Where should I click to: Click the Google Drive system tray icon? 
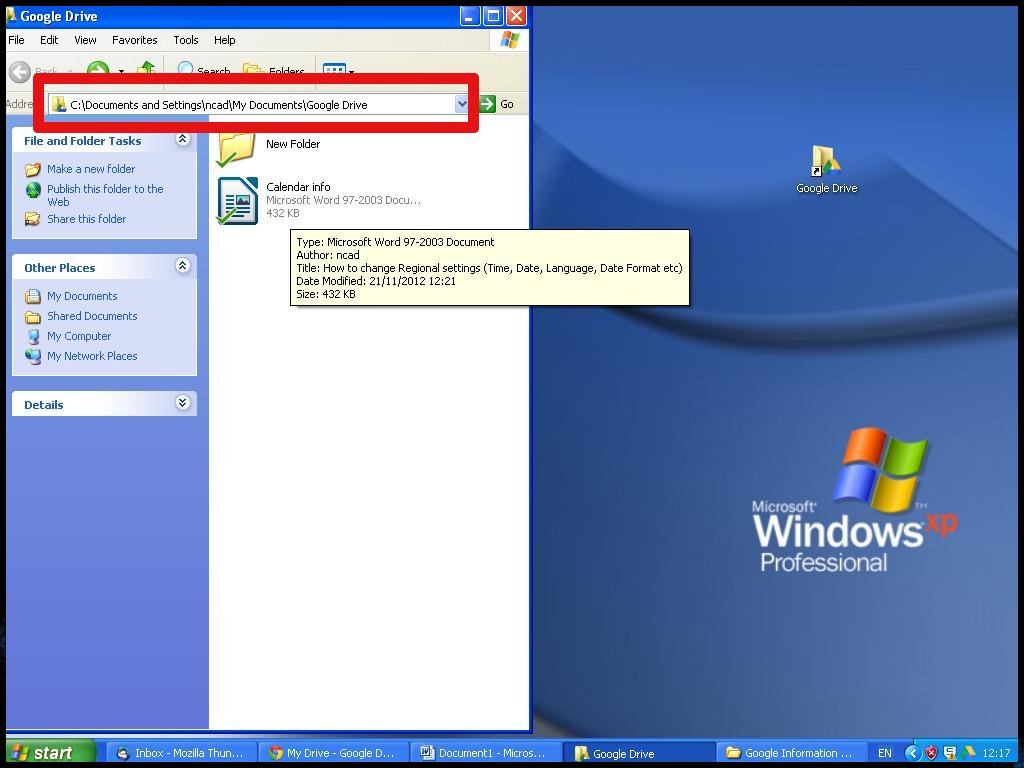pos(969,752)
